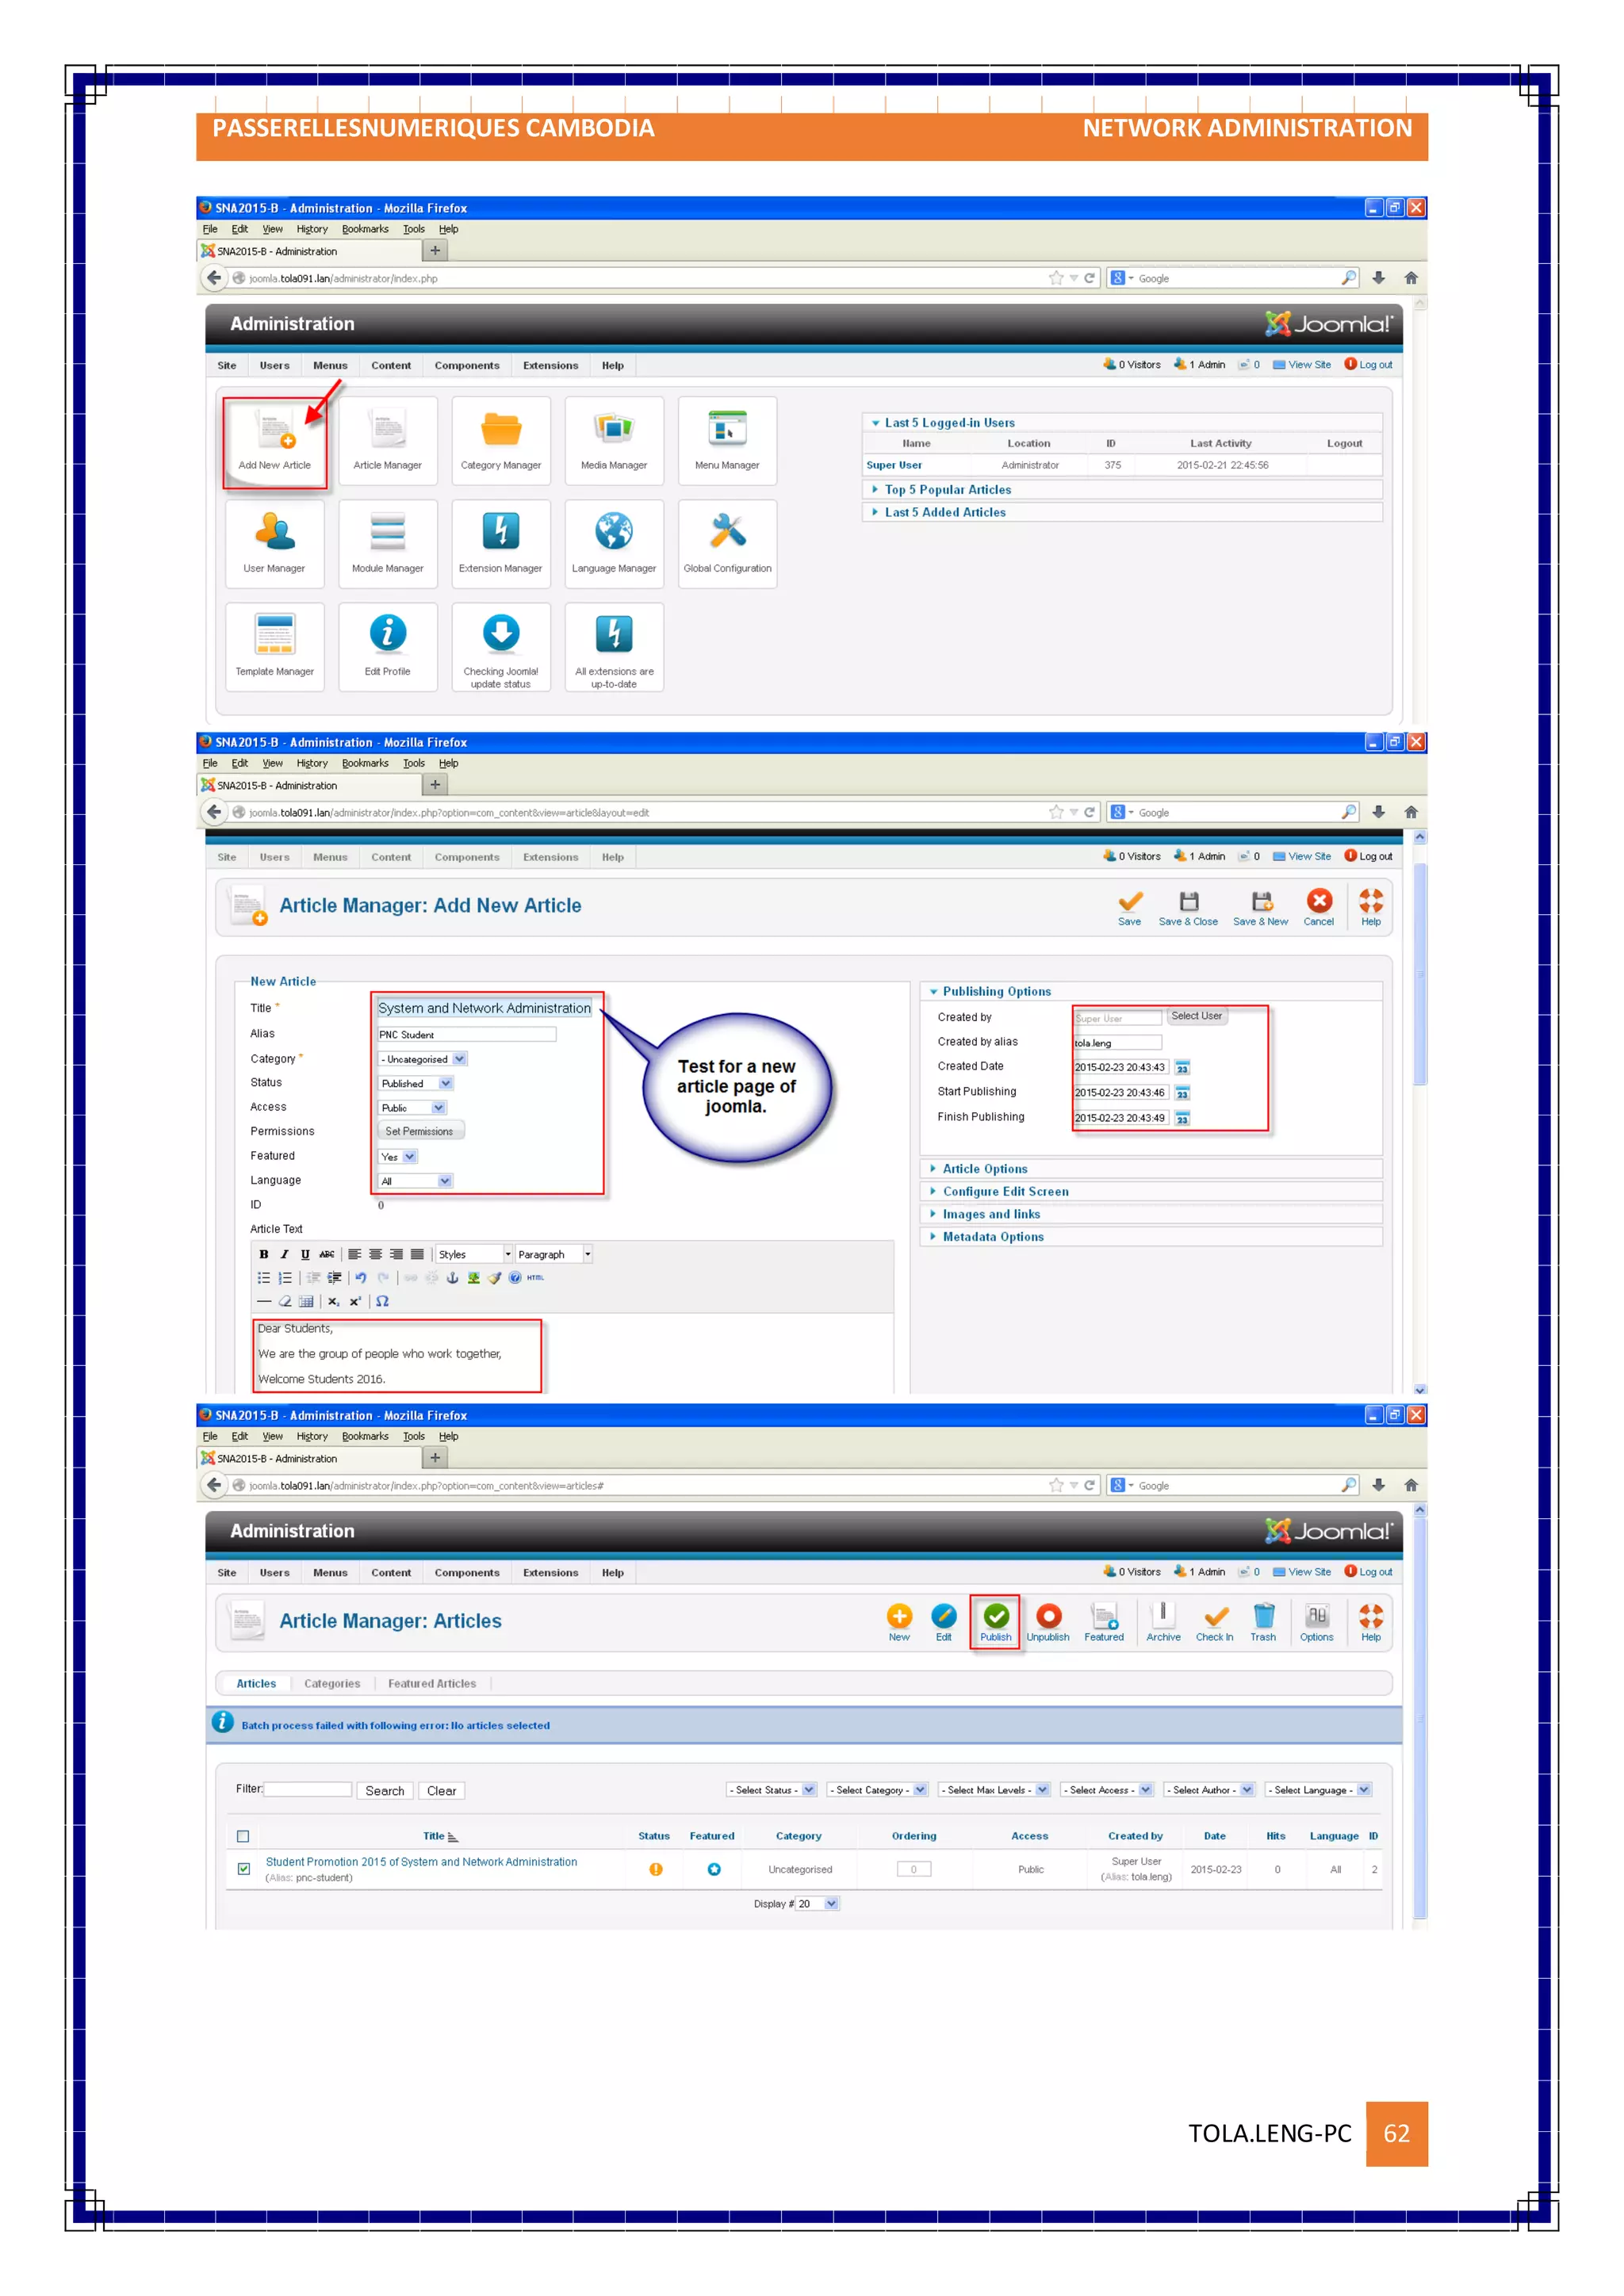The width and height of the screenshot is (1624, 2296).
Task: Click the Search filter button
Action: pos(384,1791)
